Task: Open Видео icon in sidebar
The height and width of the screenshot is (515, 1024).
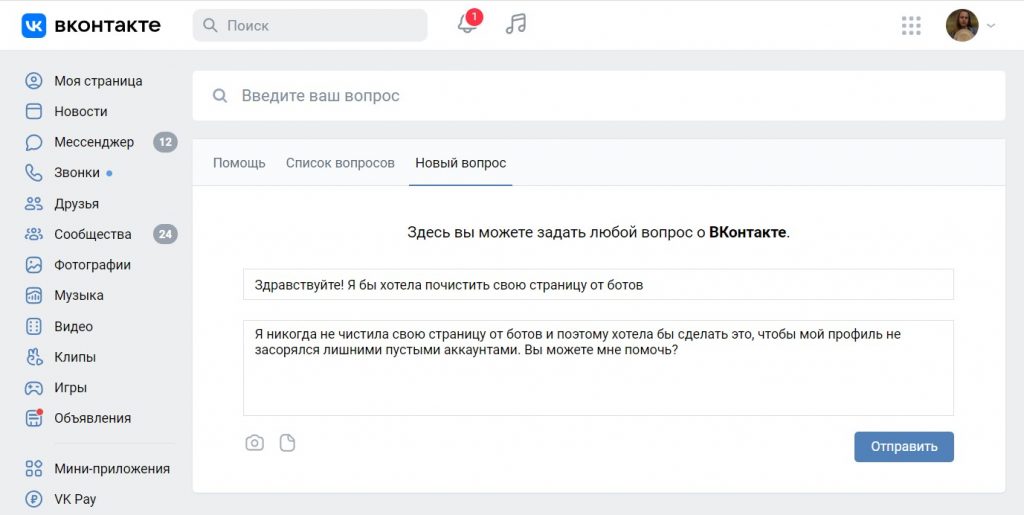Action: pos(33,326)
